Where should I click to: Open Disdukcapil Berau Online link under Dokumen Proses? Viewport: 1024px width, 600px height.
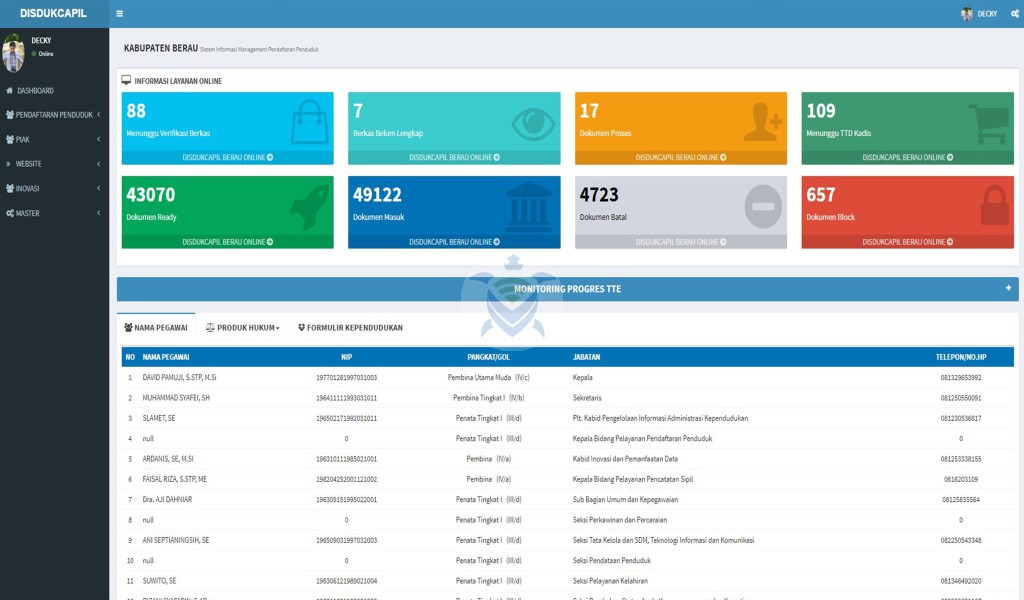coord(681,158)
